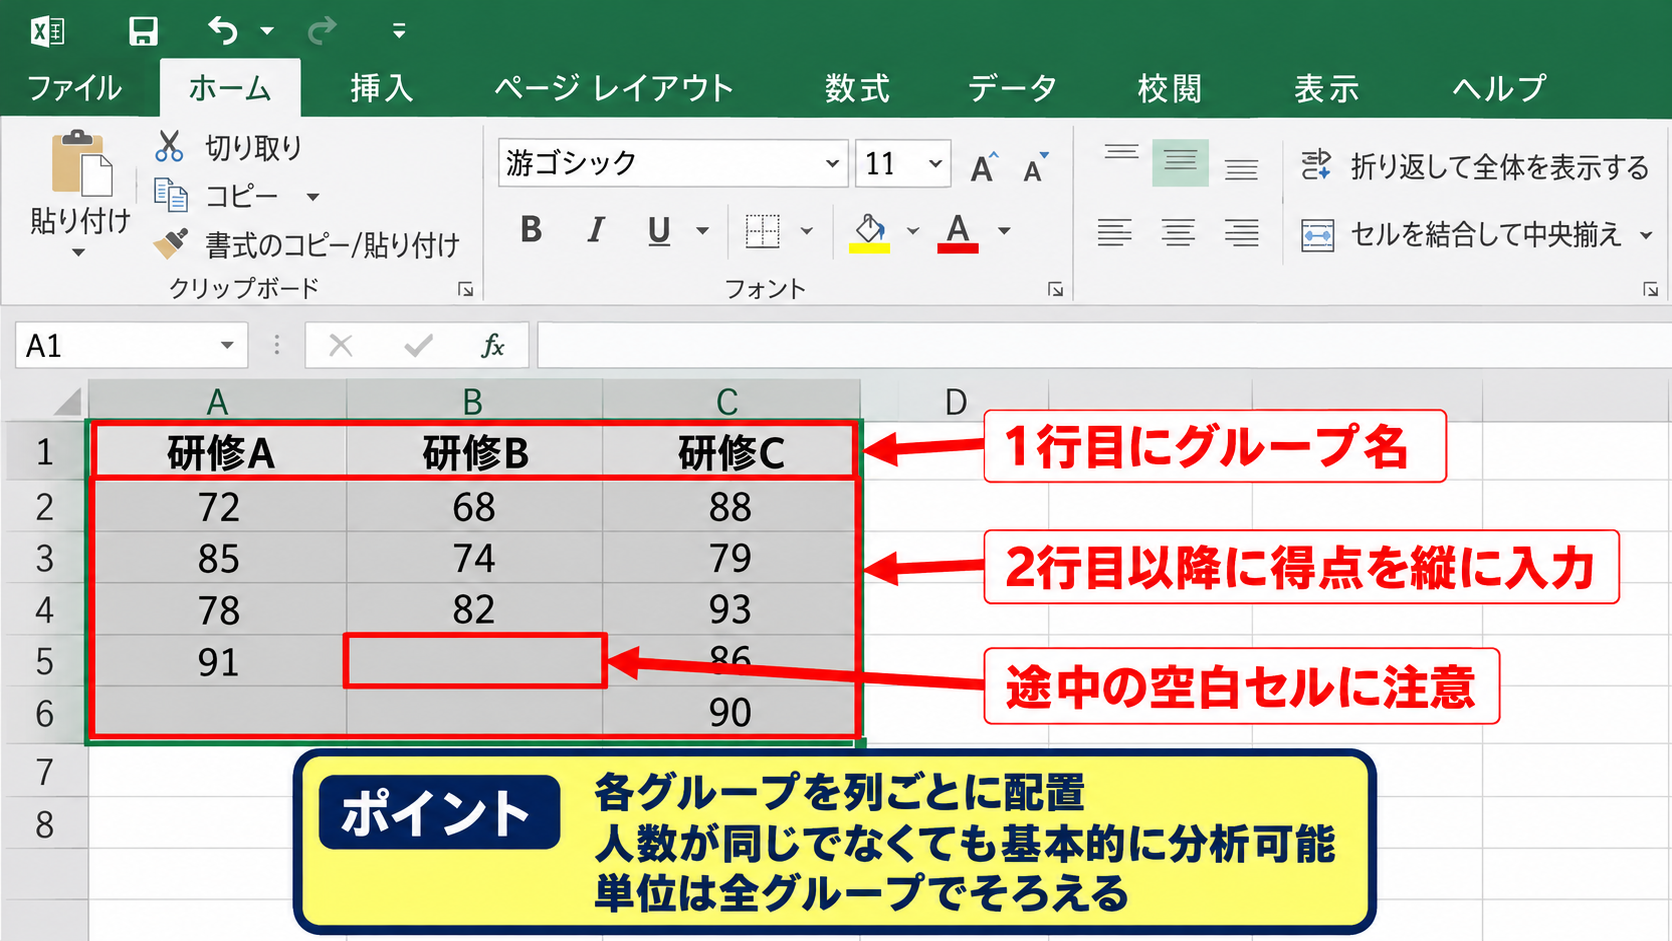Select column D header
This screenshot has width=1672, height=941.
[955, 402]
